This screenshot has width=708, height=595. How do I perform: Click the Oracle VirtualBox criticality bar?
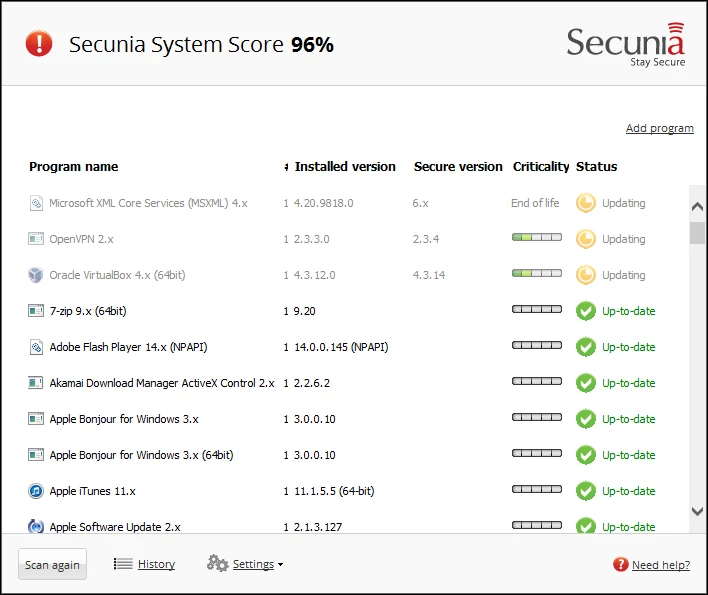click(x=537, y=273)
